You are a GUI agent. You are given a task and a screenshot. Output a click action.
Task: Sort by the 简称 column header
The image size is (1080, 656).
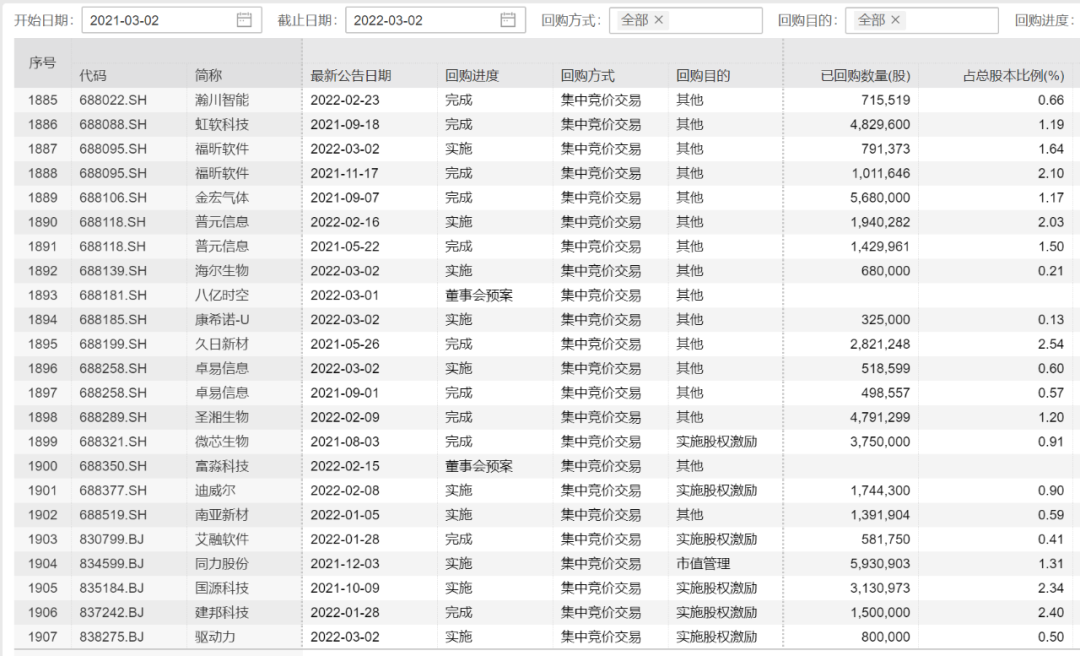pyautogui.click(x=209, y=76)
